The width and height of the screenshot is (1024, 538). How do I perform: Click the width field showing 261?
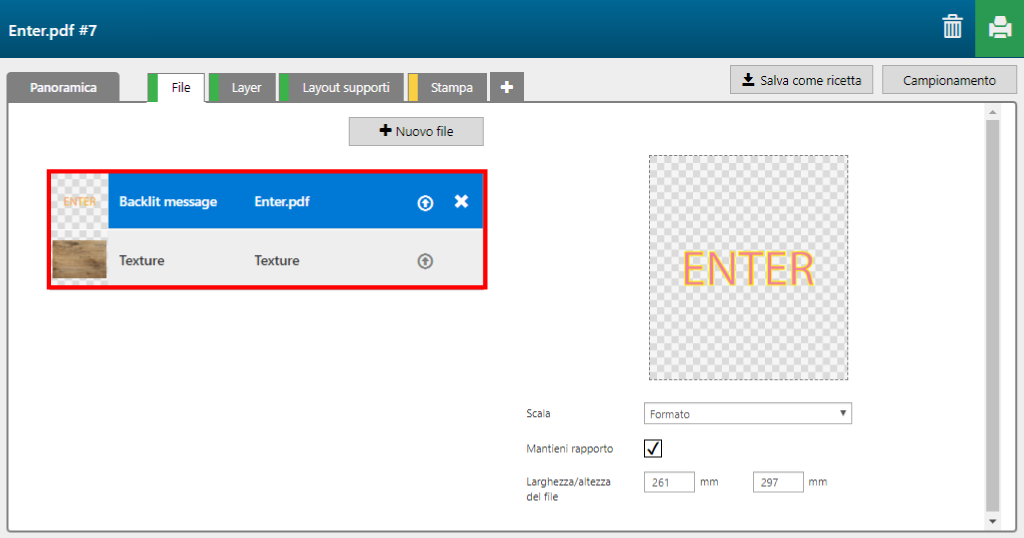(669, 483)
